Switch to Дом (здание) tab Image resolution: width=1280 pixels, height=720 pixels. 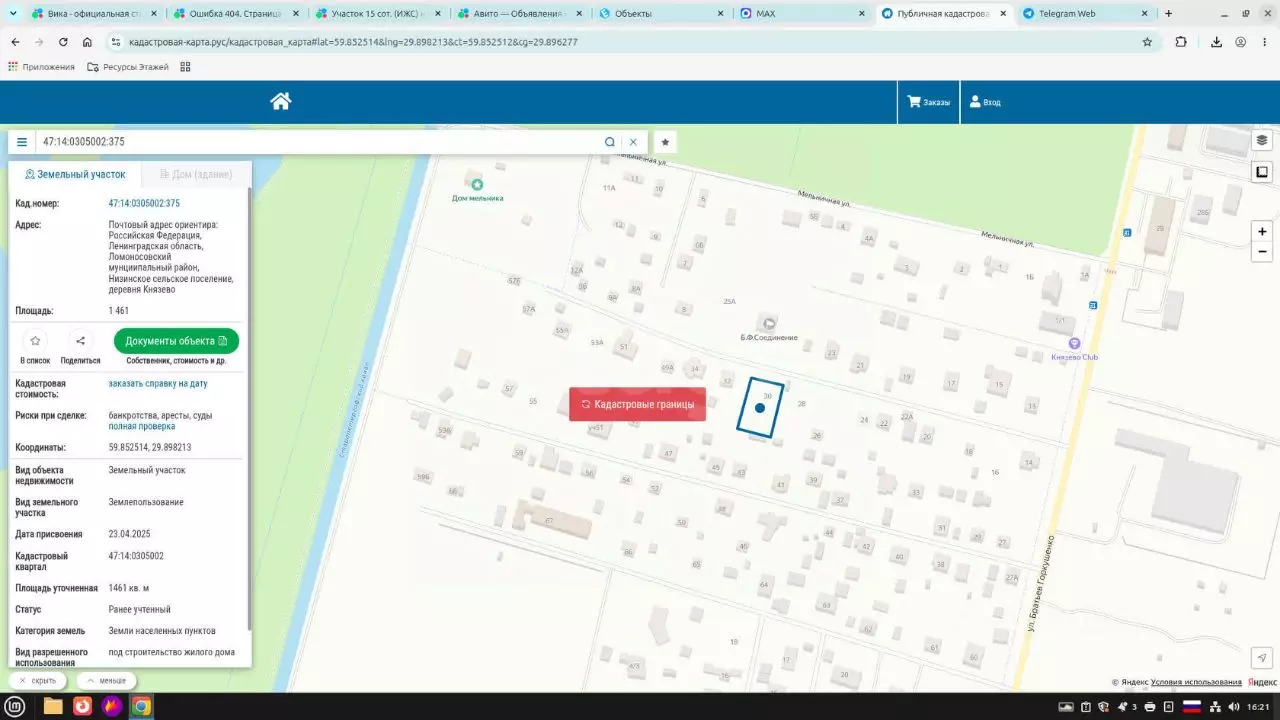[x=196, y=174]
